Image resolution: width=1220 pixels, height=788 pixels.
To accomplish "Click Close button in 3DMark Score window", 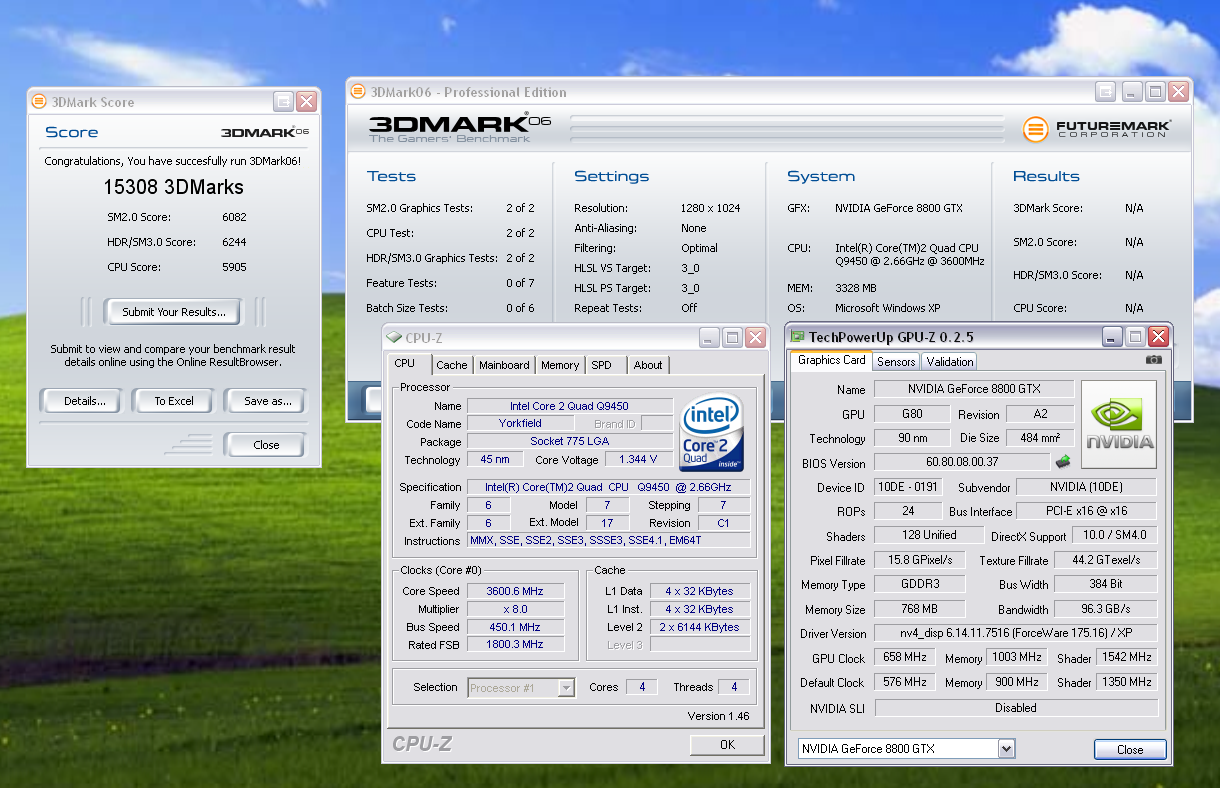I will click(x=266, y=445).
